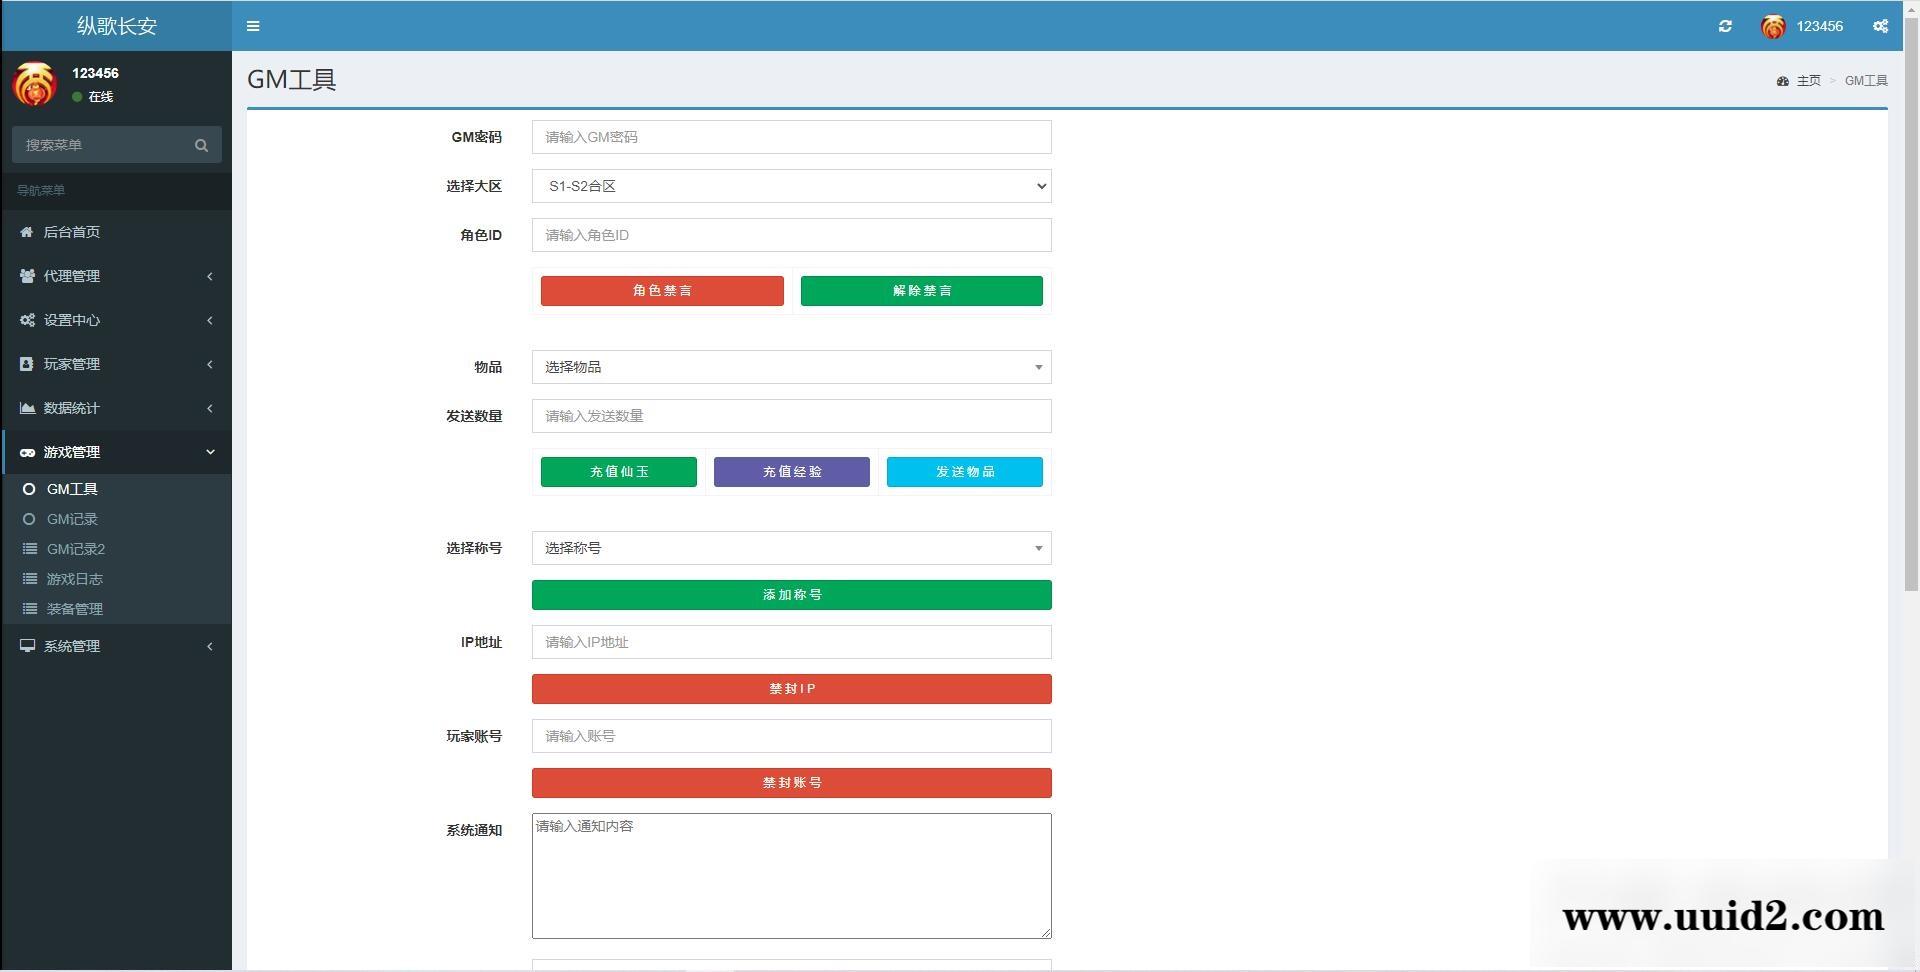This screenshot has height=972, width=1920.
Task: Click the 主页 breadcrumb link
Action: 1808,81
